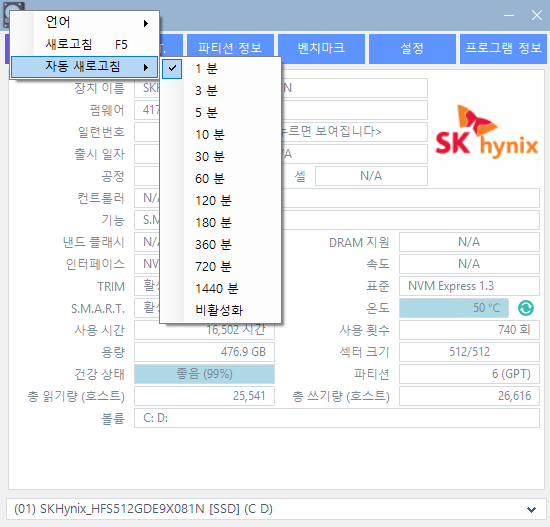Set auto refresh to 60 분
The width and height of the screenshot is (550, 527).
220,179
